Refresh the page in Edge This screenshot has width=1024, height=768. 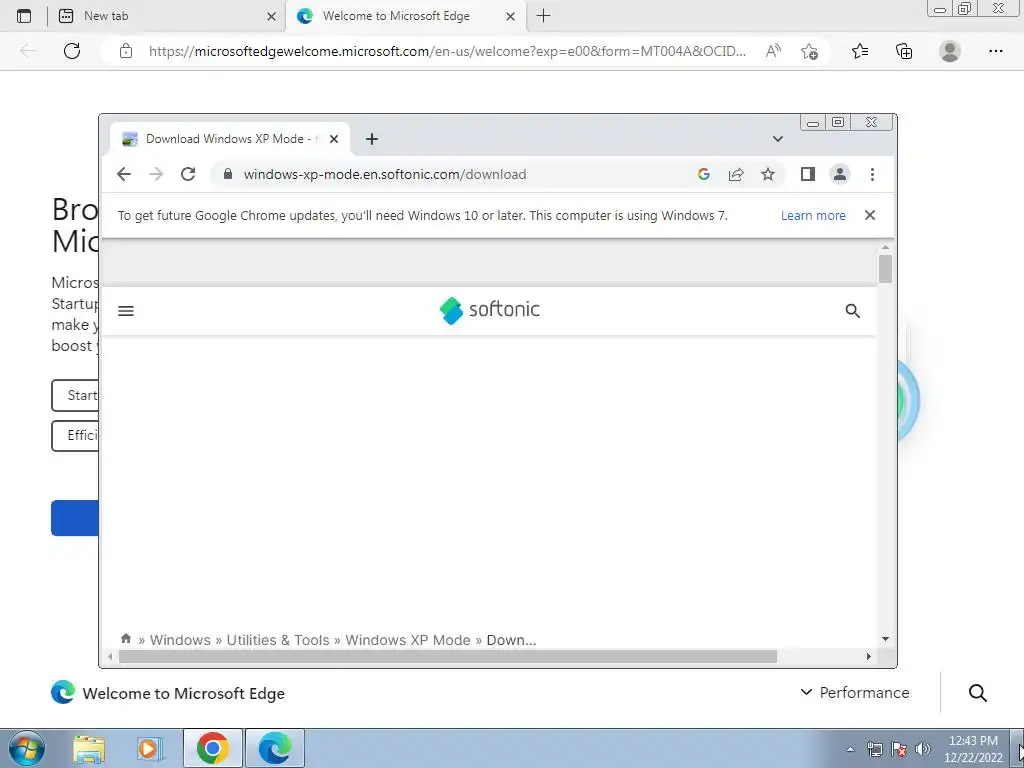72,51
